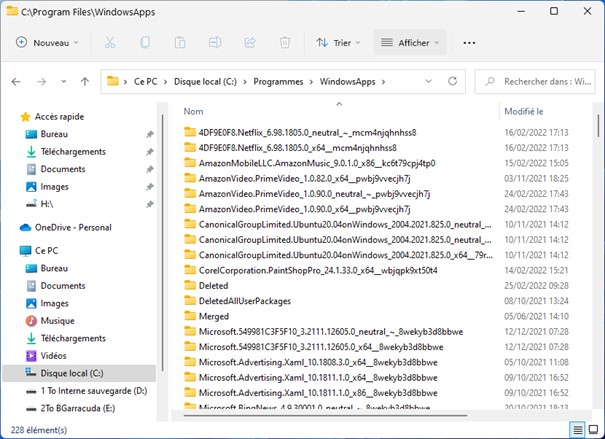Click the Copy icon in toolbar
Image resolution: width=605 pixels, height=439 pixels.
click(145, 42)
